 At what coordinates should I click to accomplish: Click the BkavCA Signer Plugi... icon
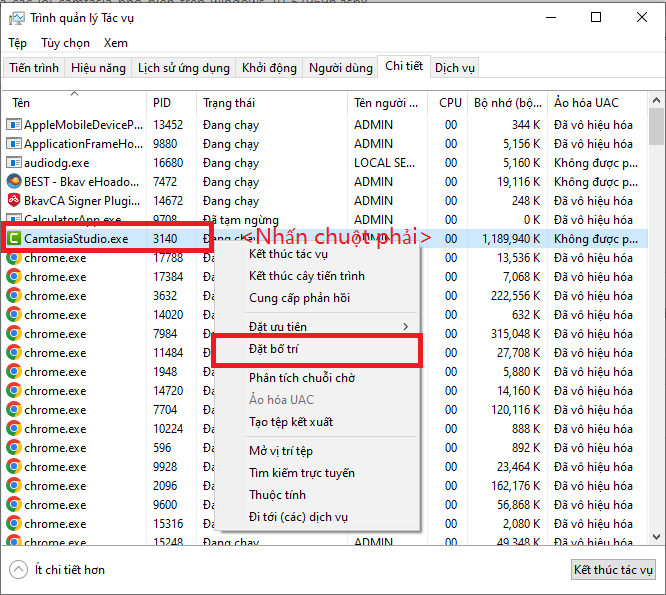[14, 200]
